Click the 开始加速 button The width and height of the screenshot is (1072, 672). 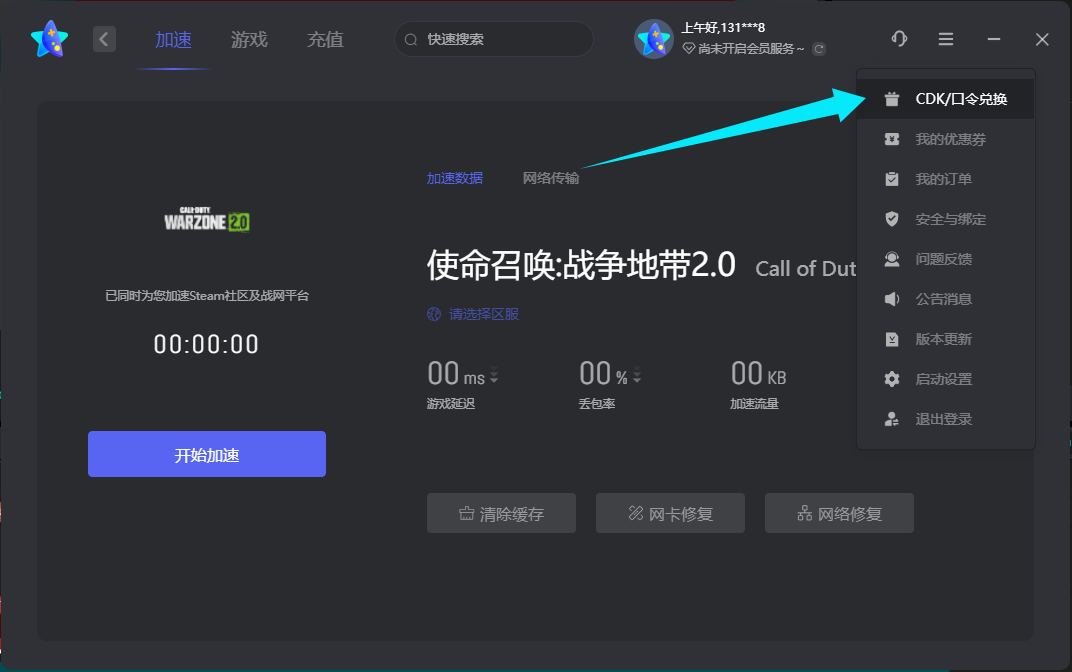click(206, 454)
